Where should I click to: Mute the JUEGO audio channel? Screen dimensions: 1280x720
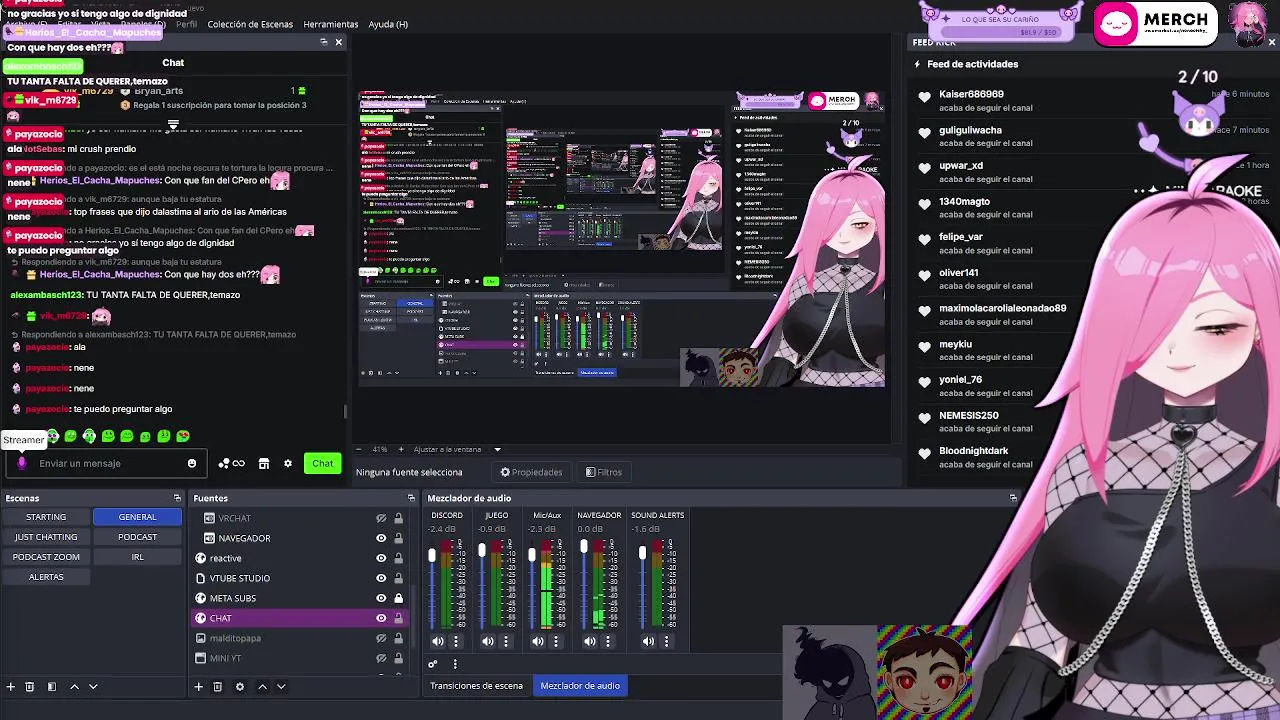click(488, 641)
